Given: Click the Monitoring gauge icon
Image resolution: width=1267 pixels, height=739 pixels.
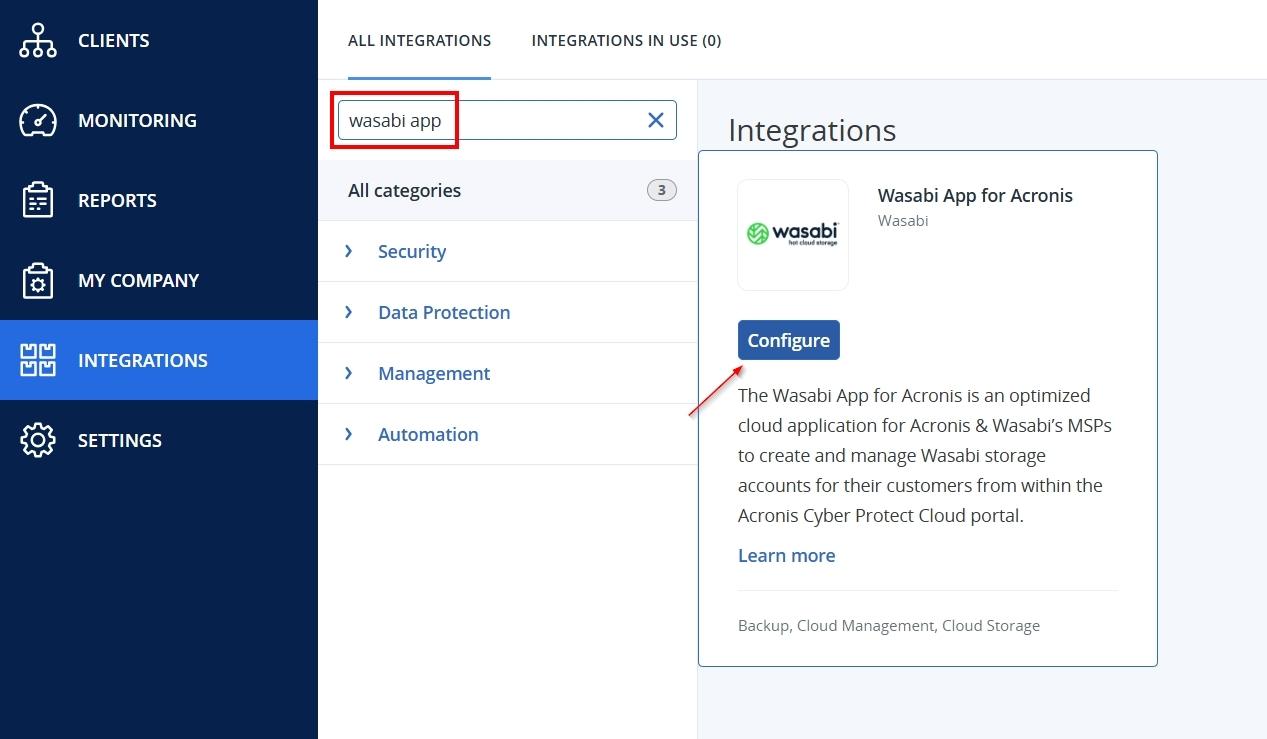Looking at the screenshot, I should (x=38, y=120).
